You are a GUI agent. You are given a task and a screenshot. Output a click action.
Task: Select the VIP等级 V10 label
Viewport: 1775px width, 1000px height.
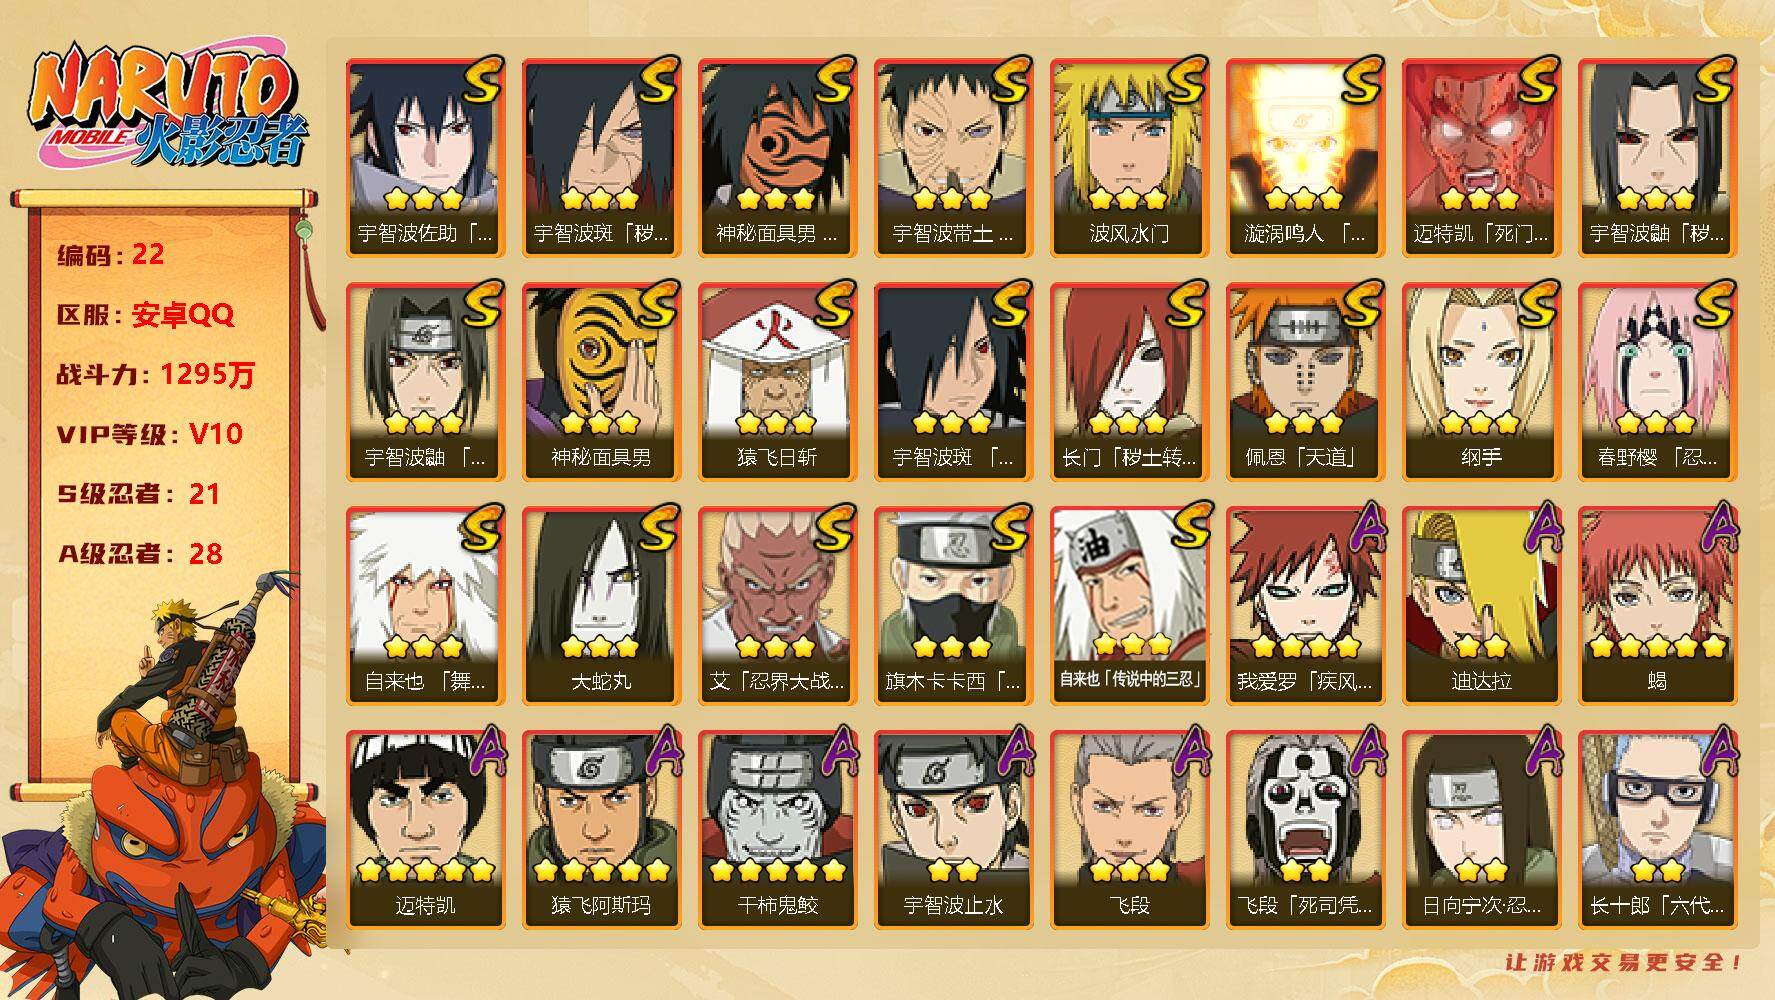(150, 434)
